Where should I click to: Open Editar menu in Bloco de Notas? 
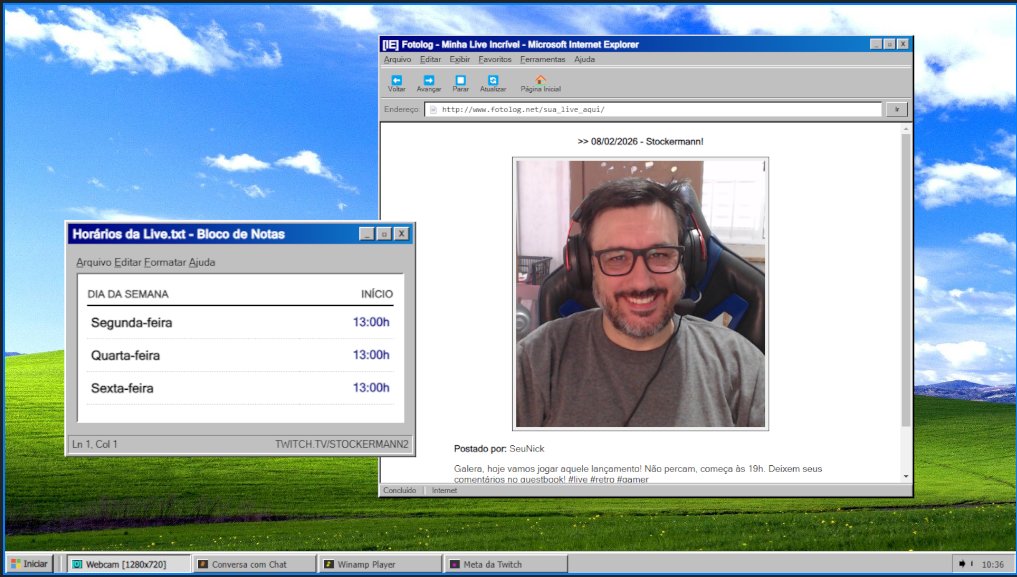pyautogui.click(x=128, y=263)
